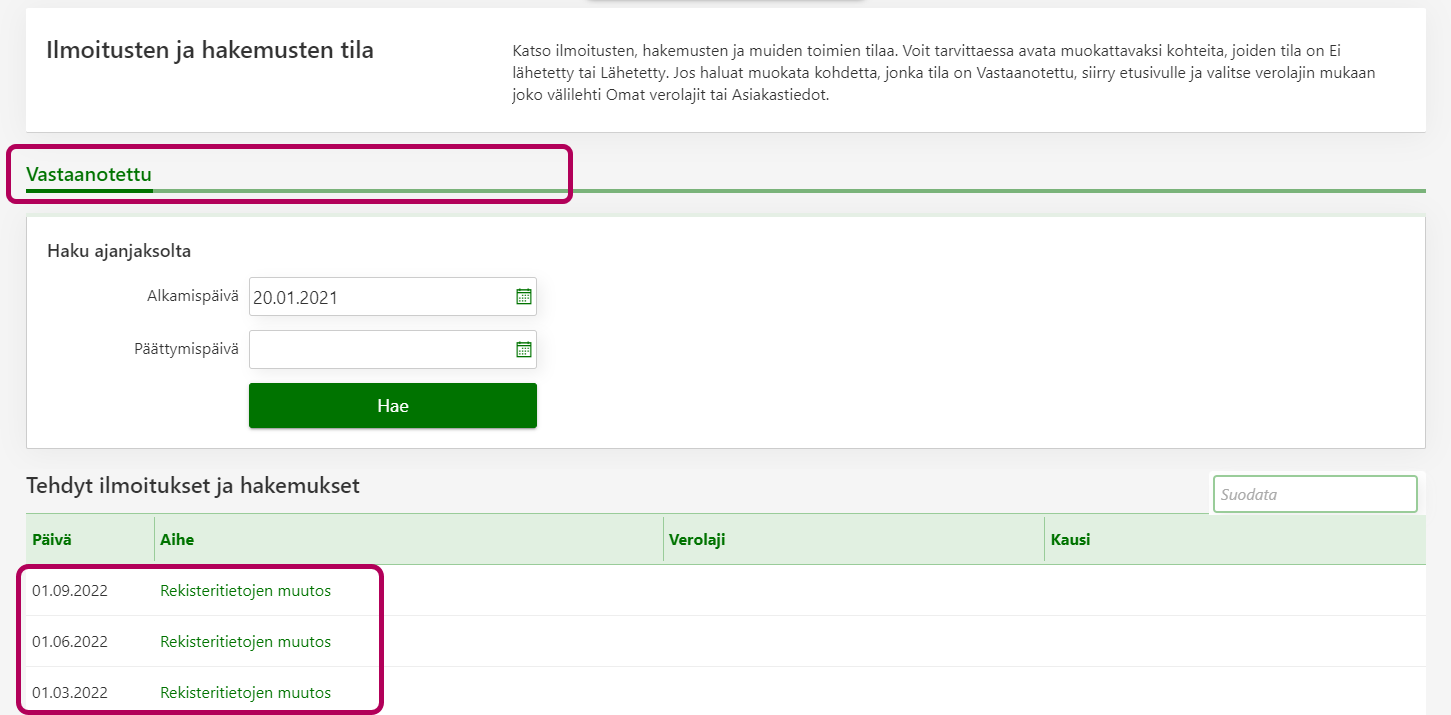Open Rekisteritietojen muutos dated 01.09.2022
The height and width of the screenshot is (715, 1451).
click(245, 591)
